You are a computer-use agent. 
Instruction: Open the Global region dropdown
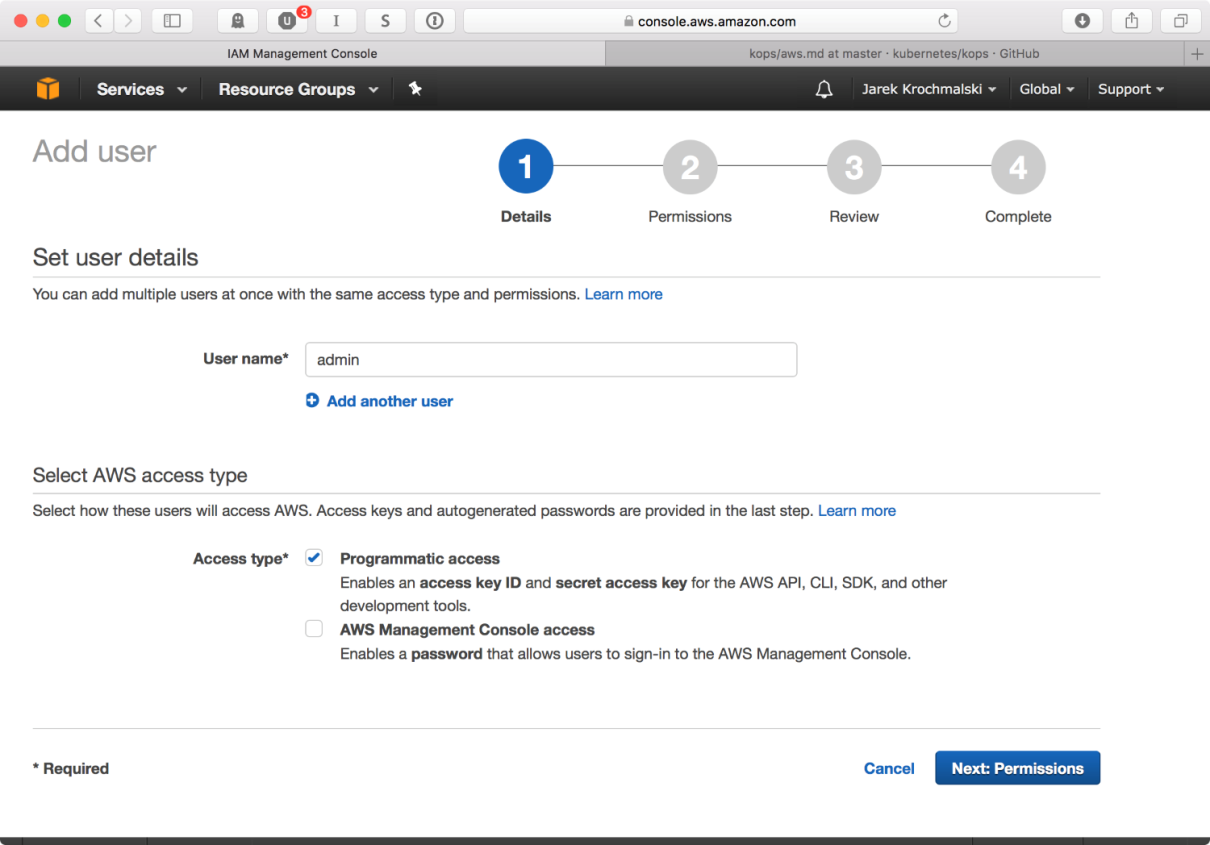click(x=1047, y=89)
